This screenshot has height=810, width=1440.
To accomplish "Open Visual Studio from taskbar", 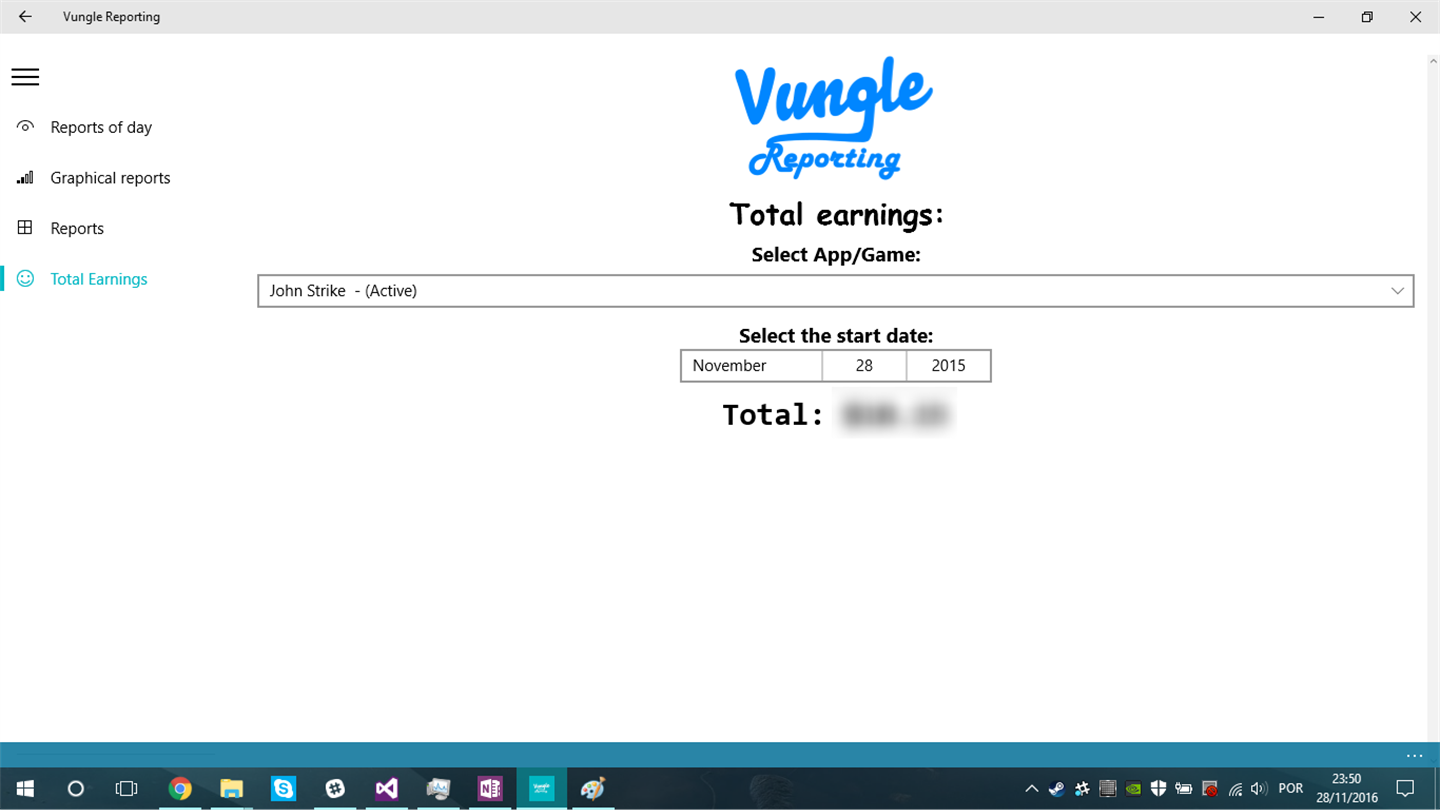I will click(387, 789).
